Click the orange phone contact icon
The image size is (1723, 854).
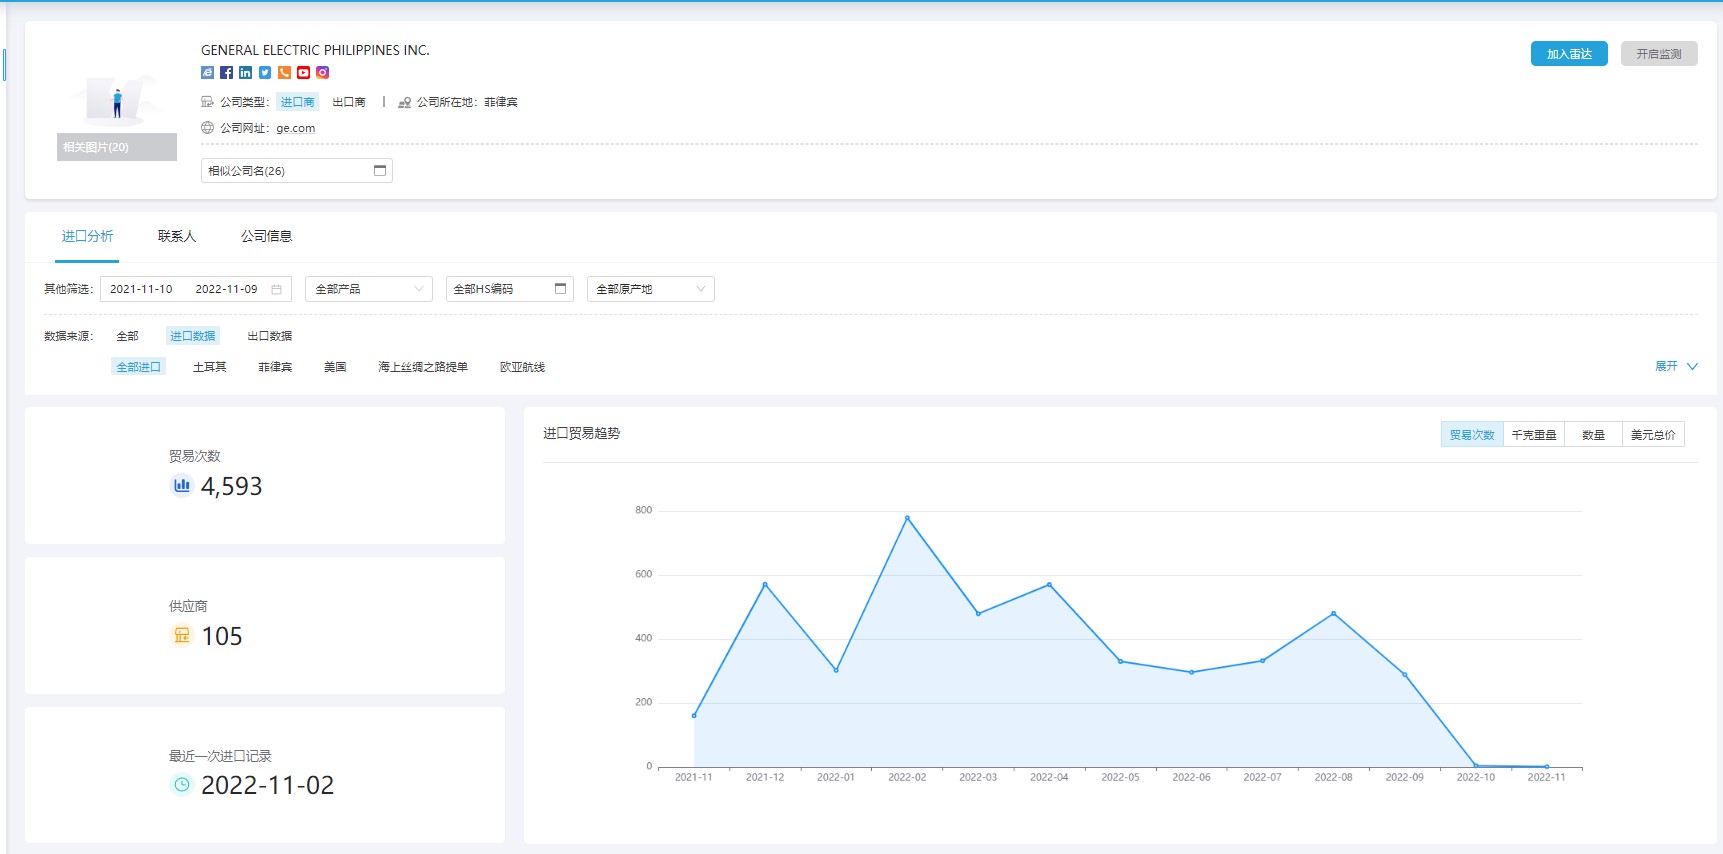[284, 73]
